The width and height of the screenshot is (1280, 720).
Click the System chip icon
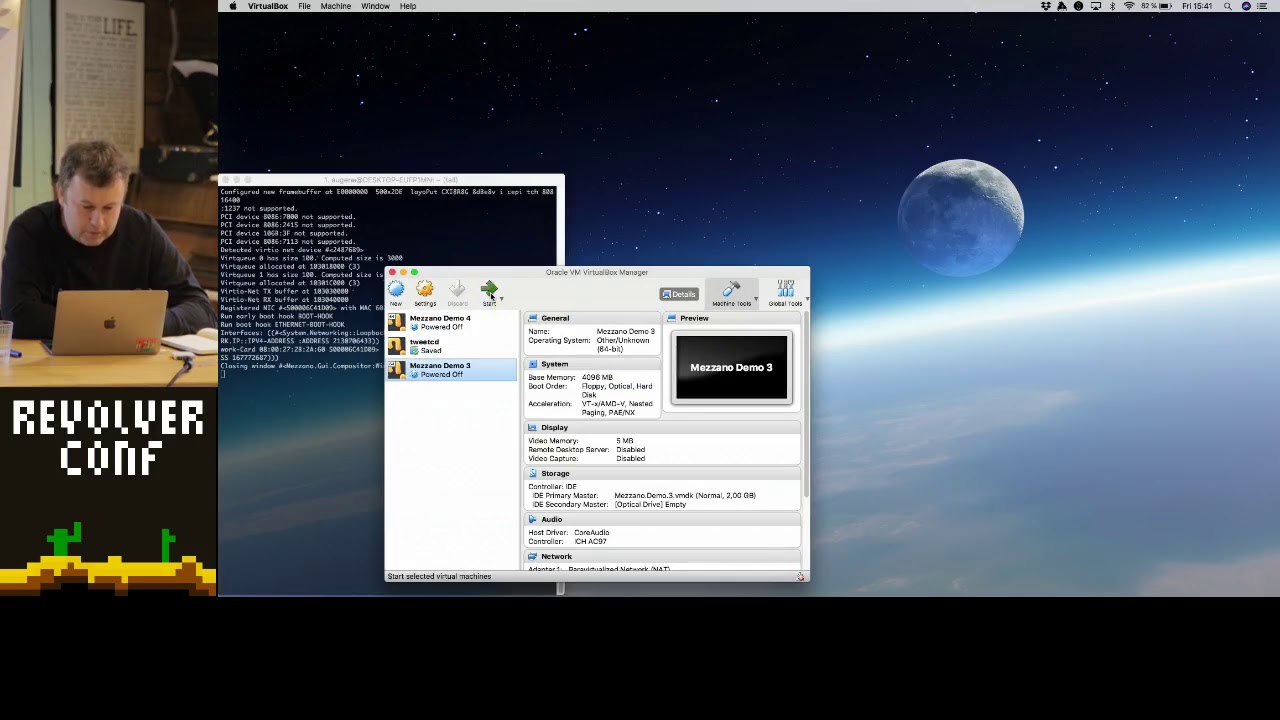point(532,364)
